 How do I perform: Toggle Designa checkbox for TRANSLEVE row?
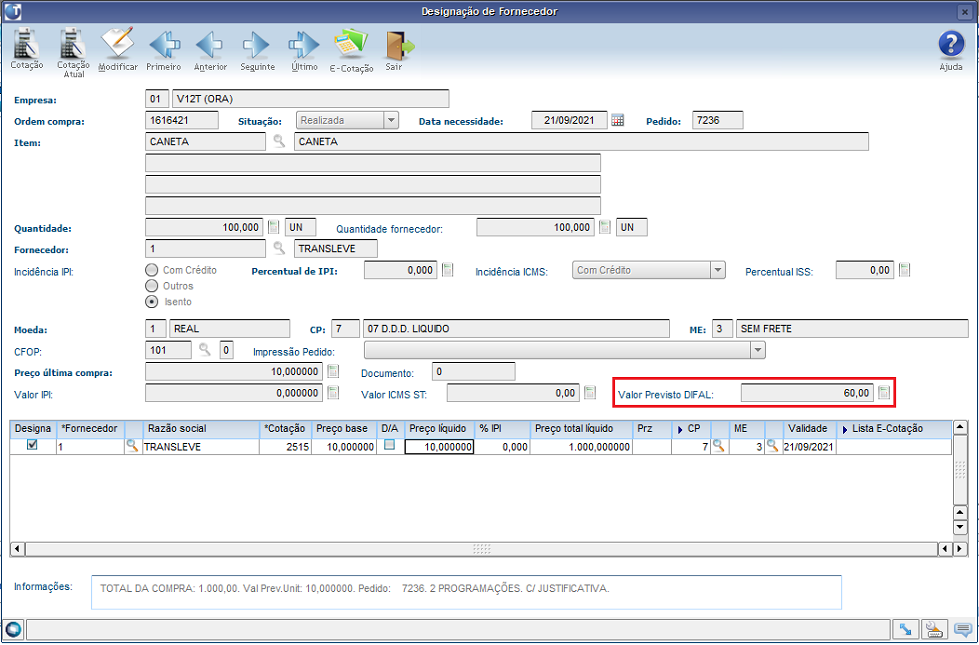(x=32, y=445)
